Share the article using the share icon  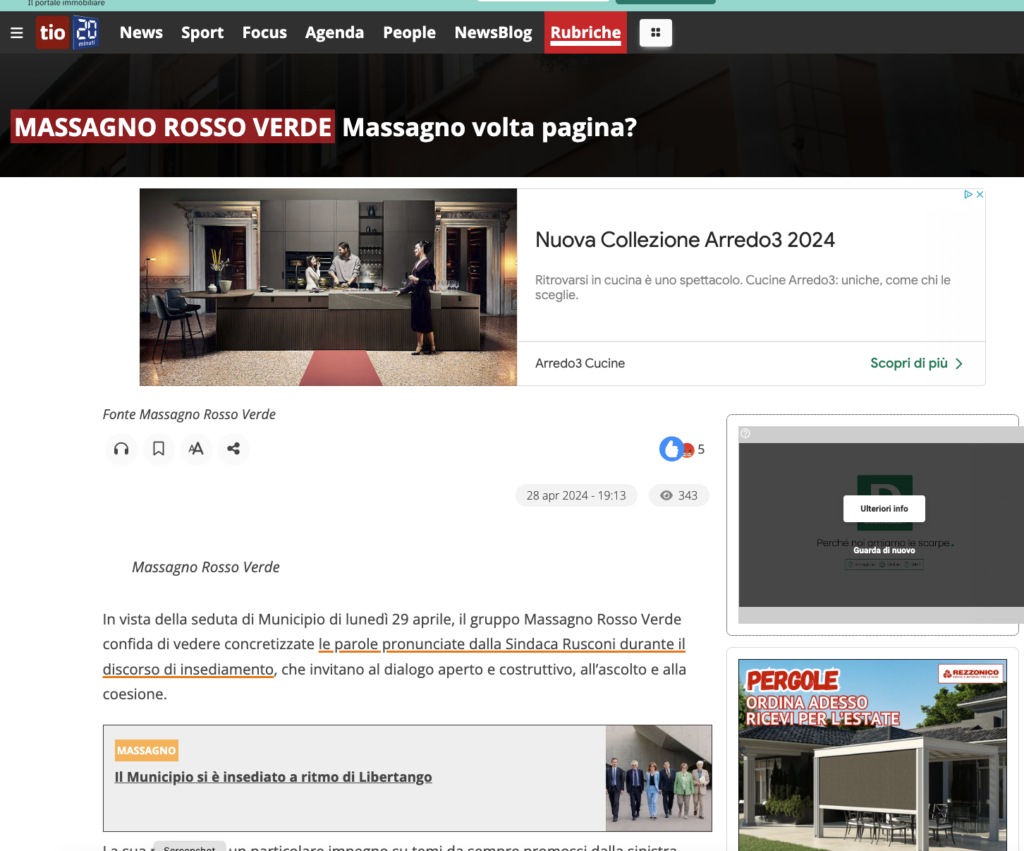coord(233,449)
